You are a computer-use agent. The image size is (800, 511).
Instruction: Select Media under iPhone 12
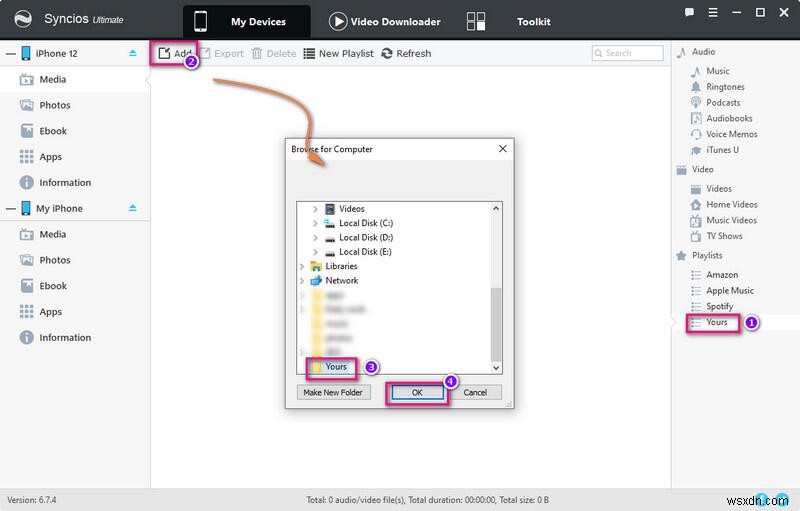[74, 80]
